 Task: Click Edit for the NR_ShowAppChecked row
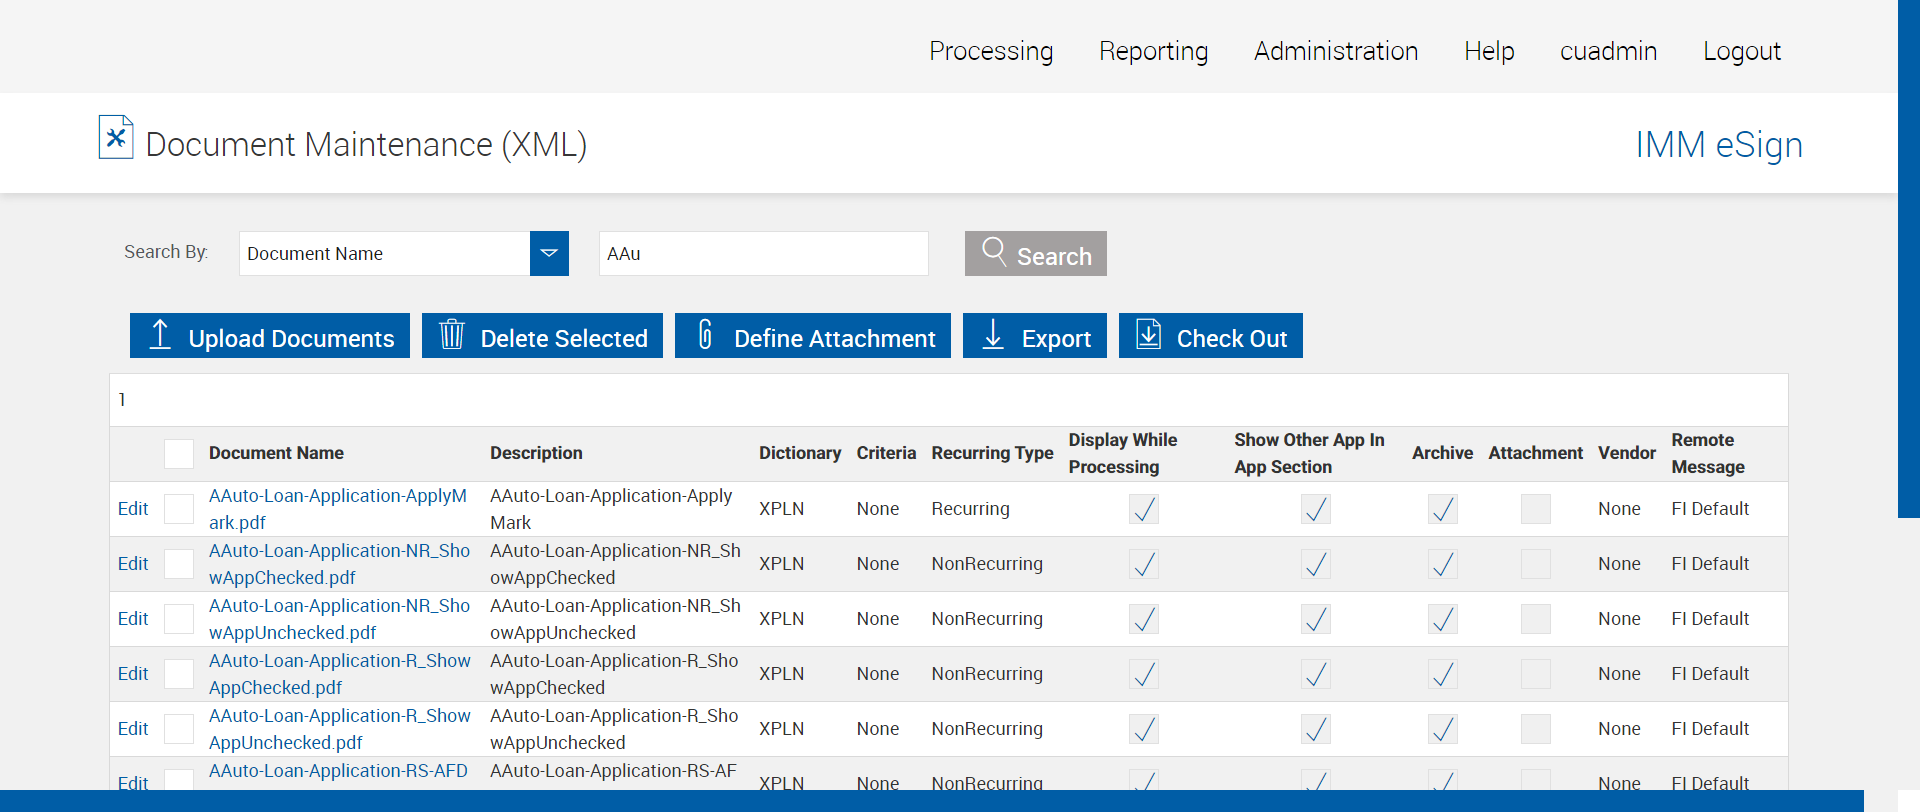click(x=133, y=564)
